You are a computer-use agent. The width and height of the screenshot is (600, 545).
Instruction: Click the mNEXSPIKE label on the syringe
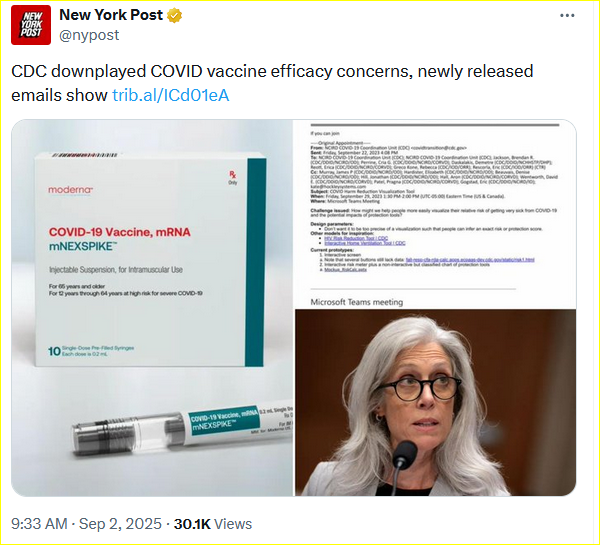(x=212, y=424)
